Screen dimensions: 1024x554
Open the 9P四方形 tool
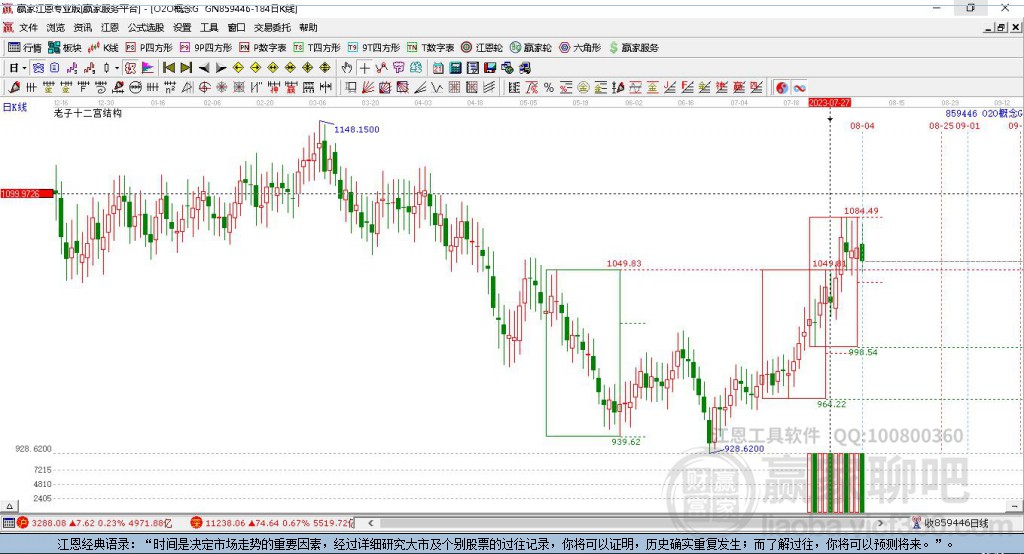(206, 48)
